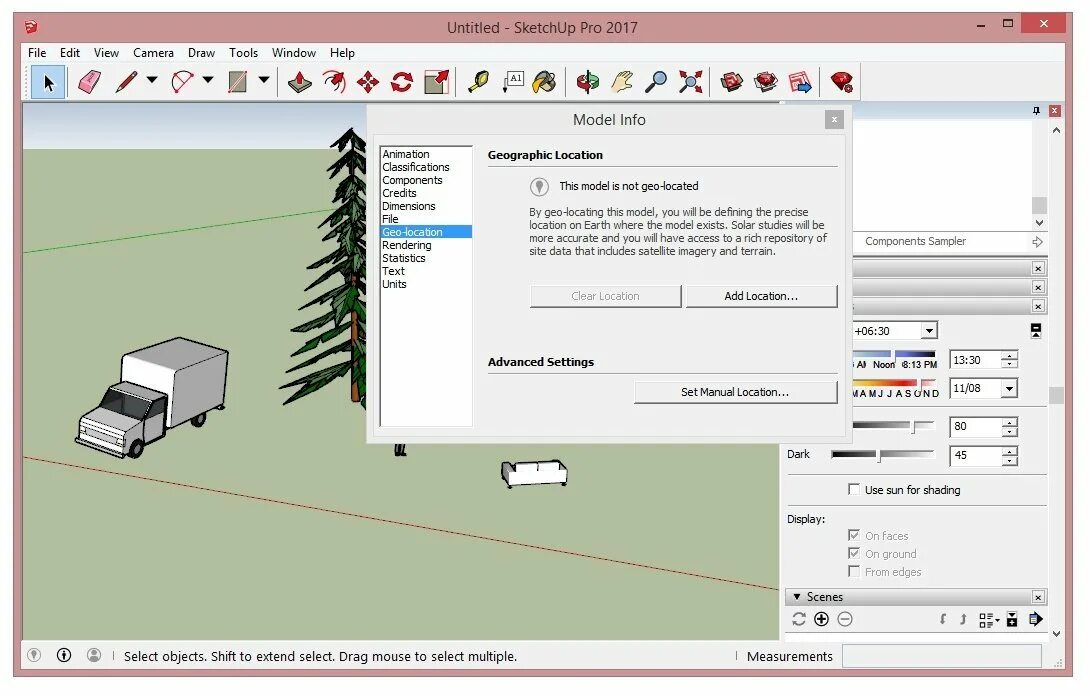Select the arrow Select tool
Image resolution: width=1090 pixels, height=696 pixels.
pos(48,83)
